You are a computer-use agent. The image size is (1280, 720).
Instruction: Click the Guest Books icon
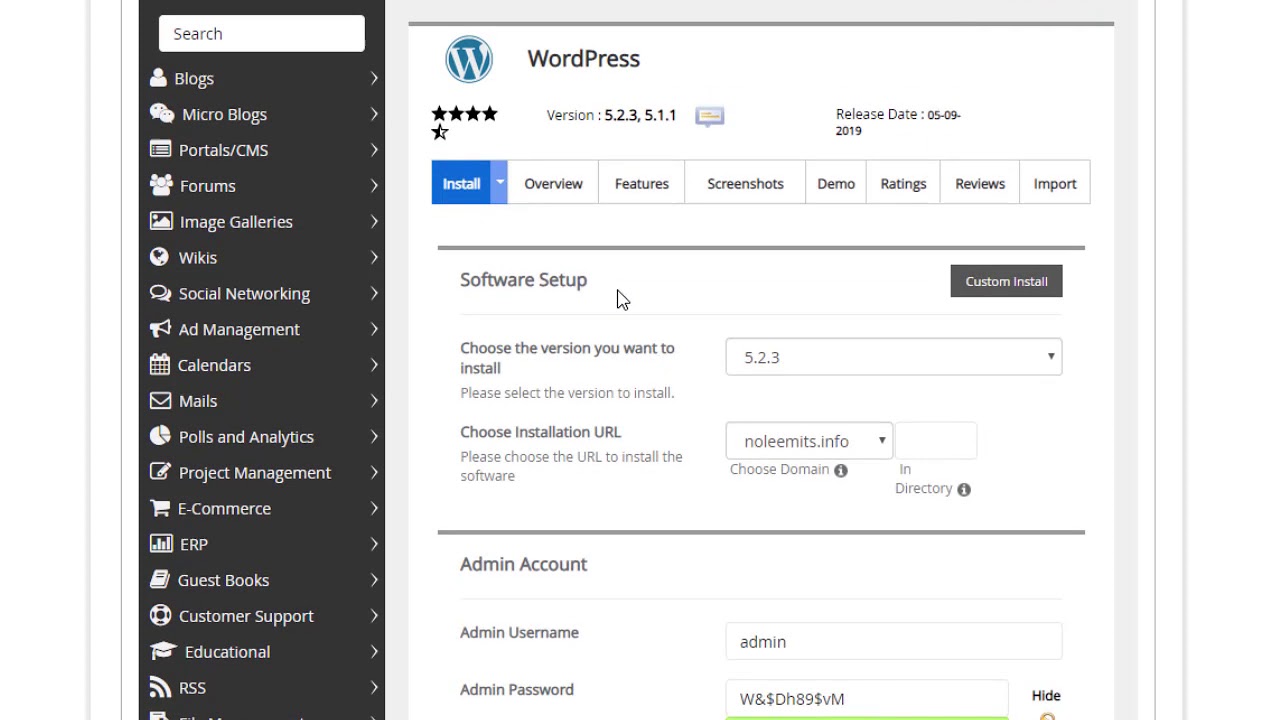159,579
